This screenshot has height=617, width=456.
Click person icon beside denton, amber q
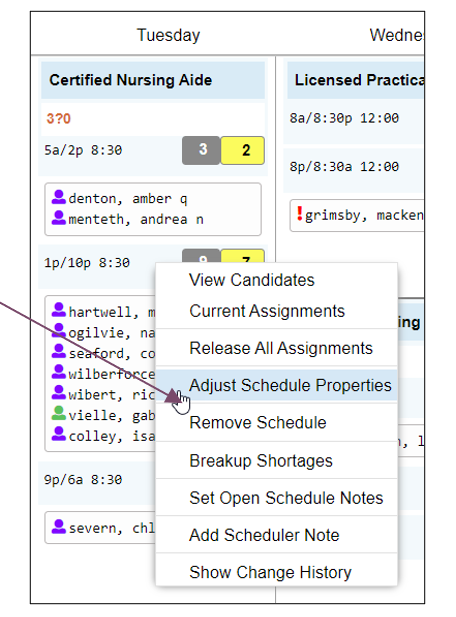pos(59,197)
